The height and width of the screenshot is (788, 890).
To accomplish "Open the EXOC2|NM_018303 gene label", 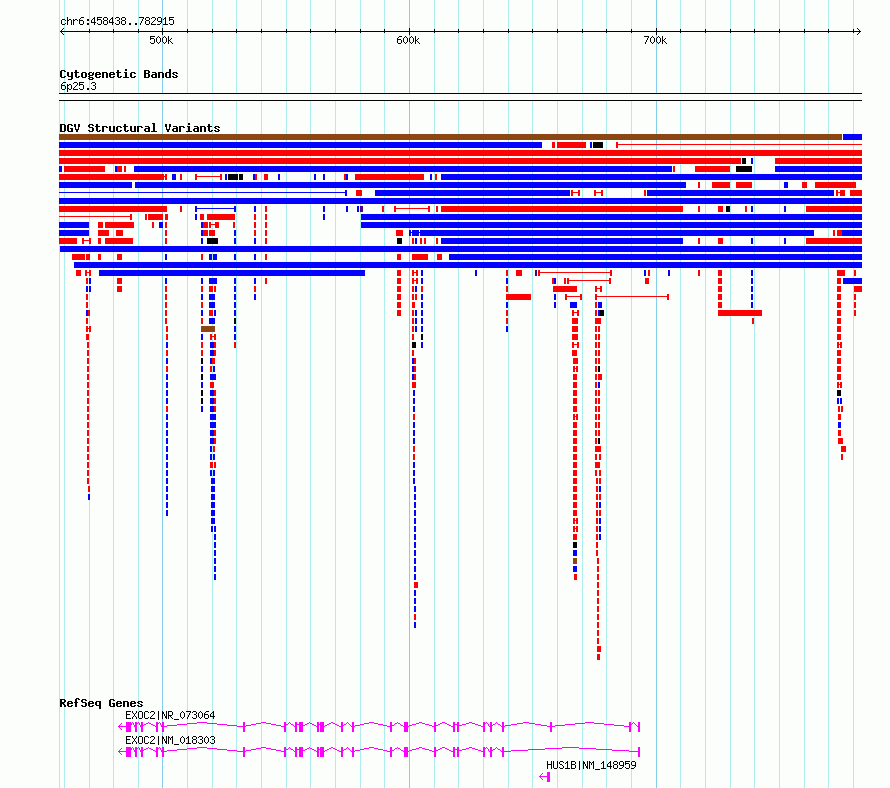I will click(170, 740).
